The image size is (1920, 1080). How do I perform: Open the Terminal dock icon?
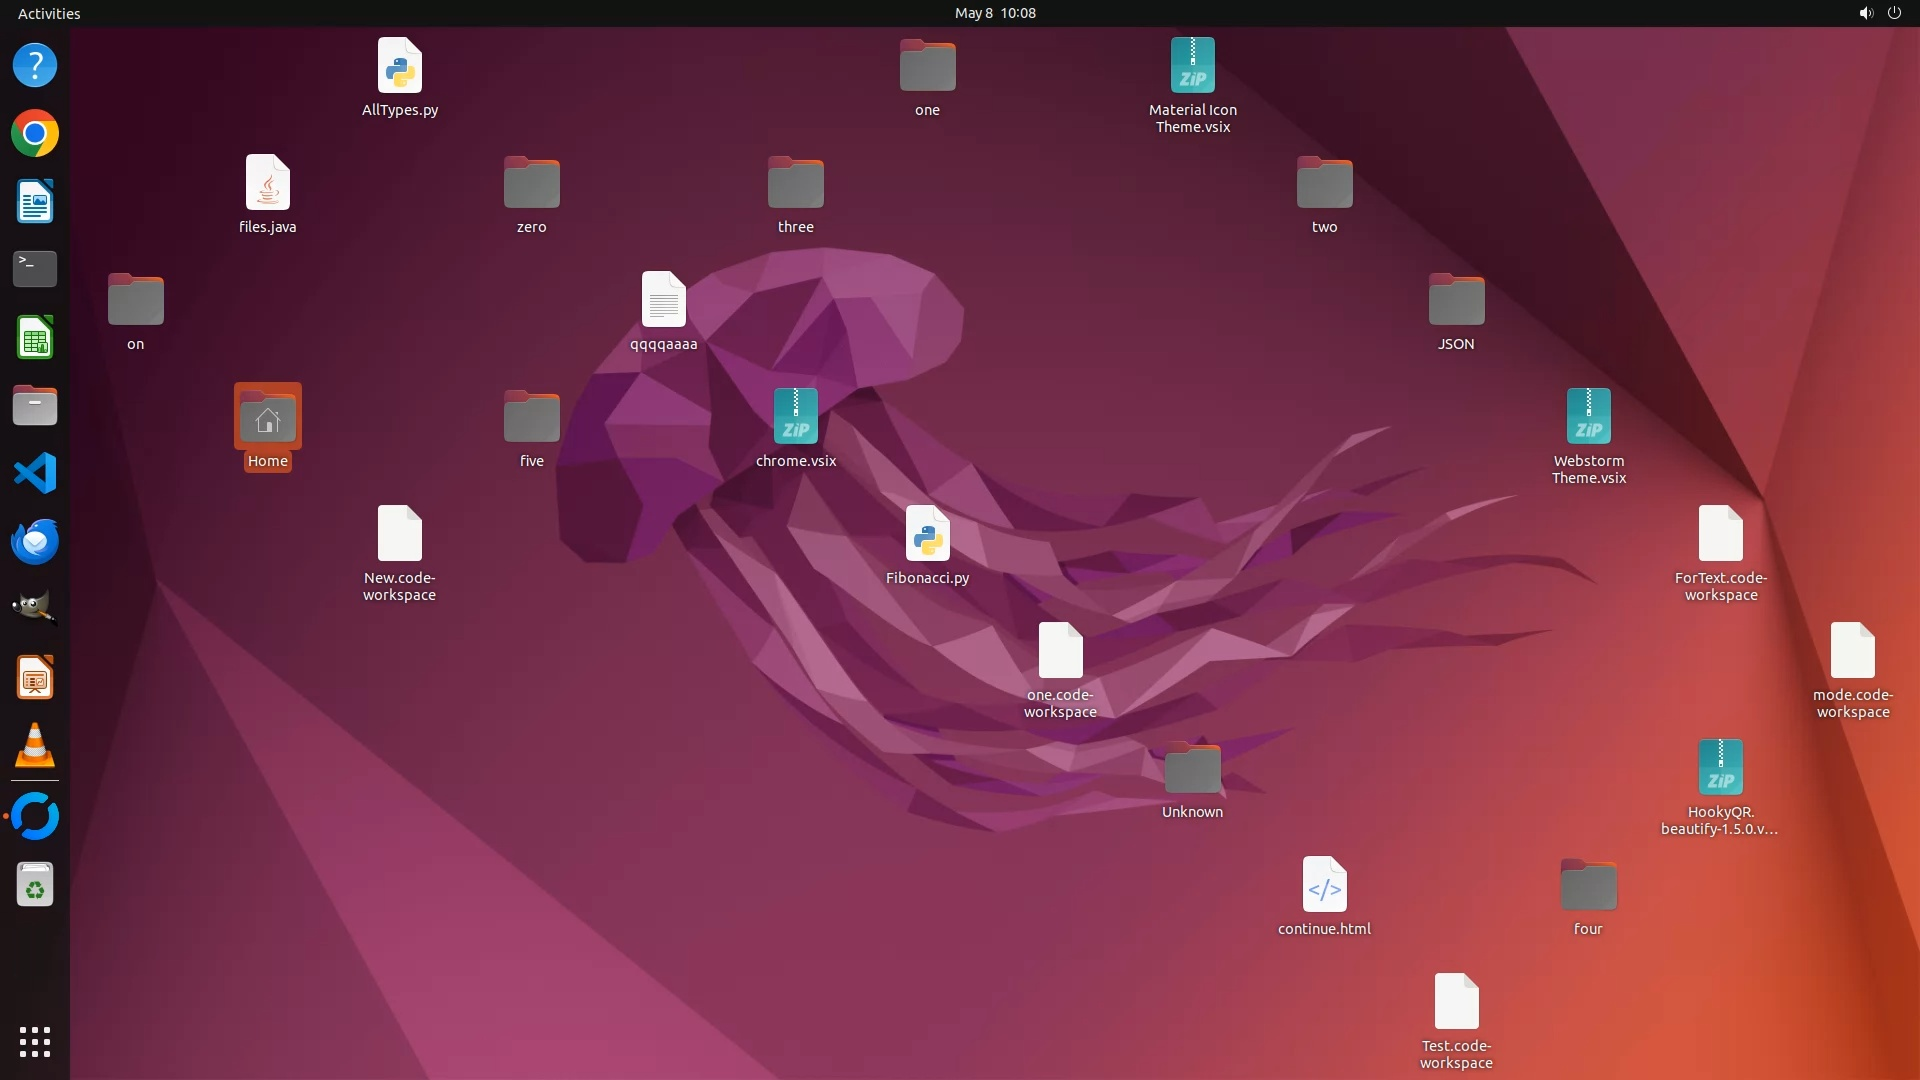(35, 269)
